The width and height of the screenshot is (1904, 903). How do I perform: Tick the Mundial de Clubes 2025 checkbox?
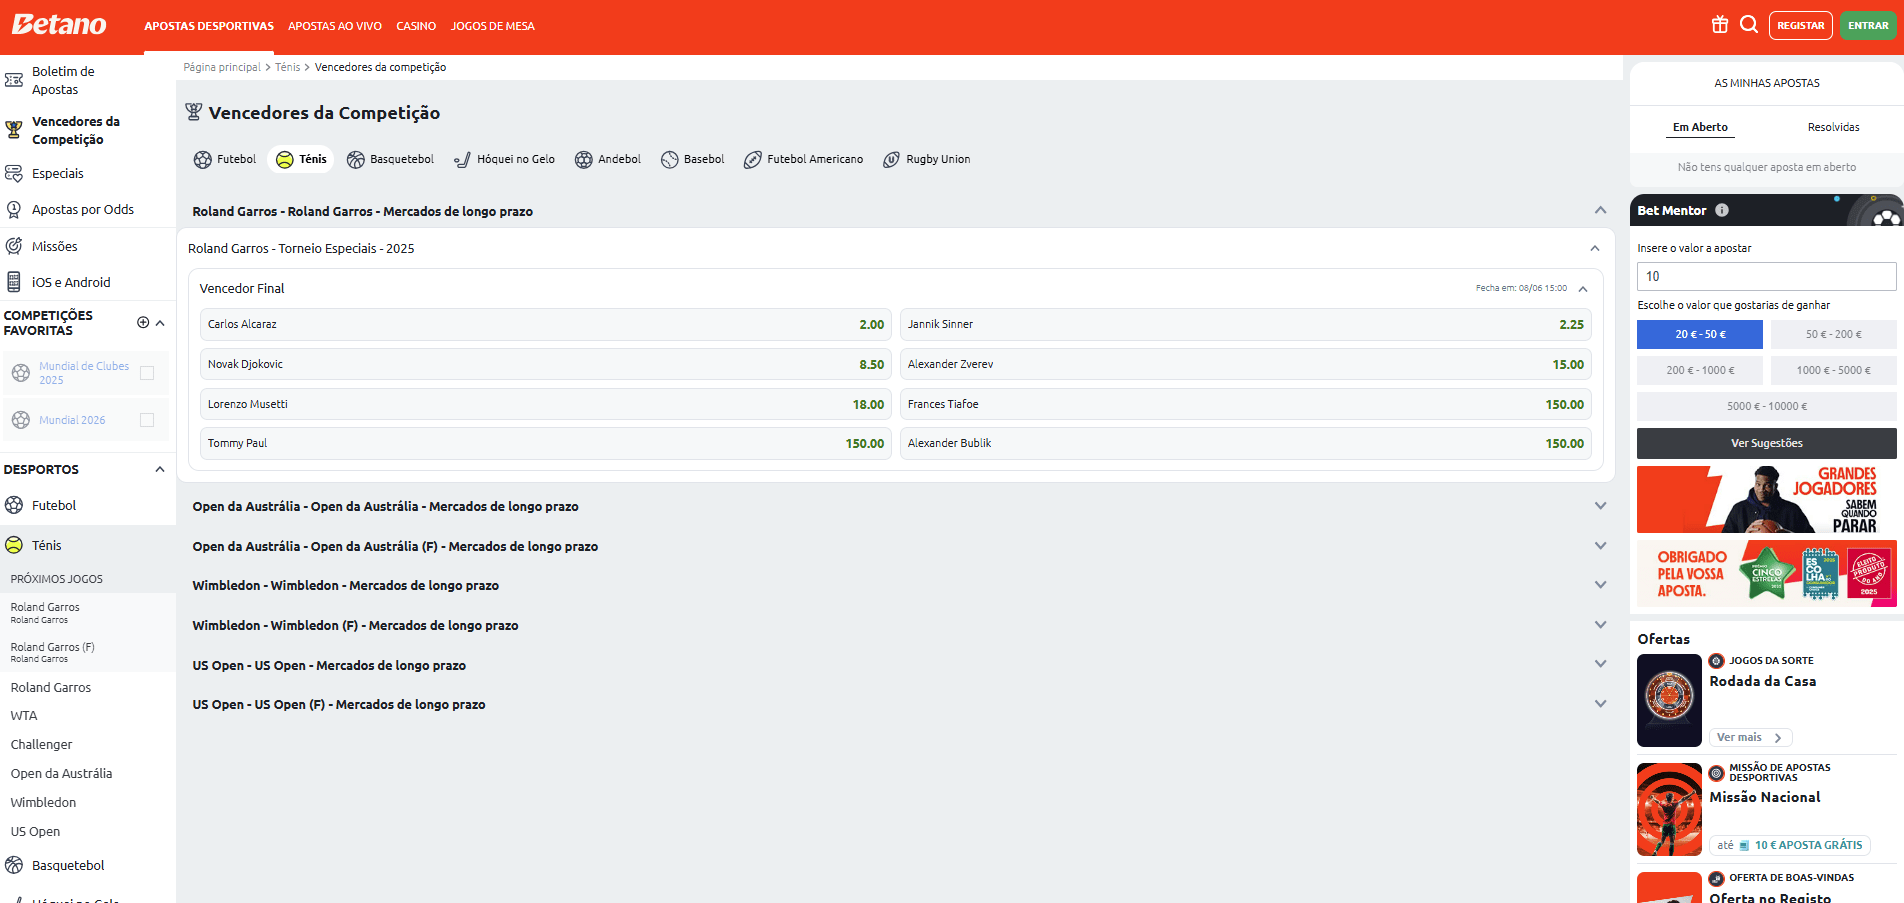pos(147,373)
